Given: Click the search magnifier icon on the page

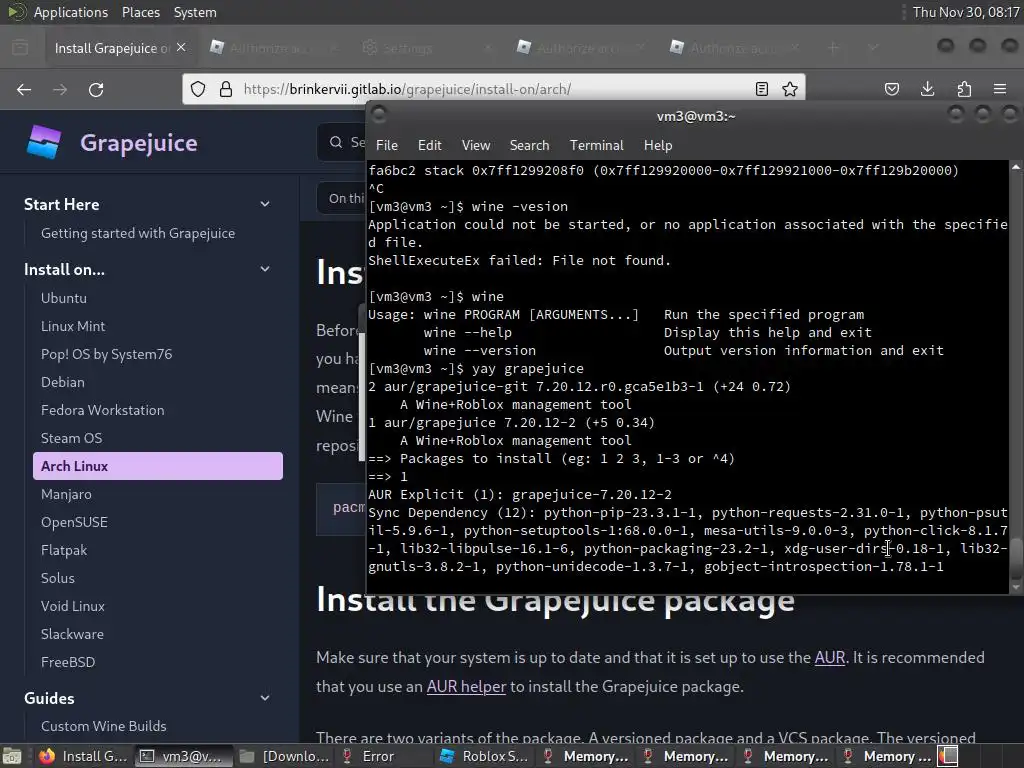Looking at the screenshot, I should 336,142.
